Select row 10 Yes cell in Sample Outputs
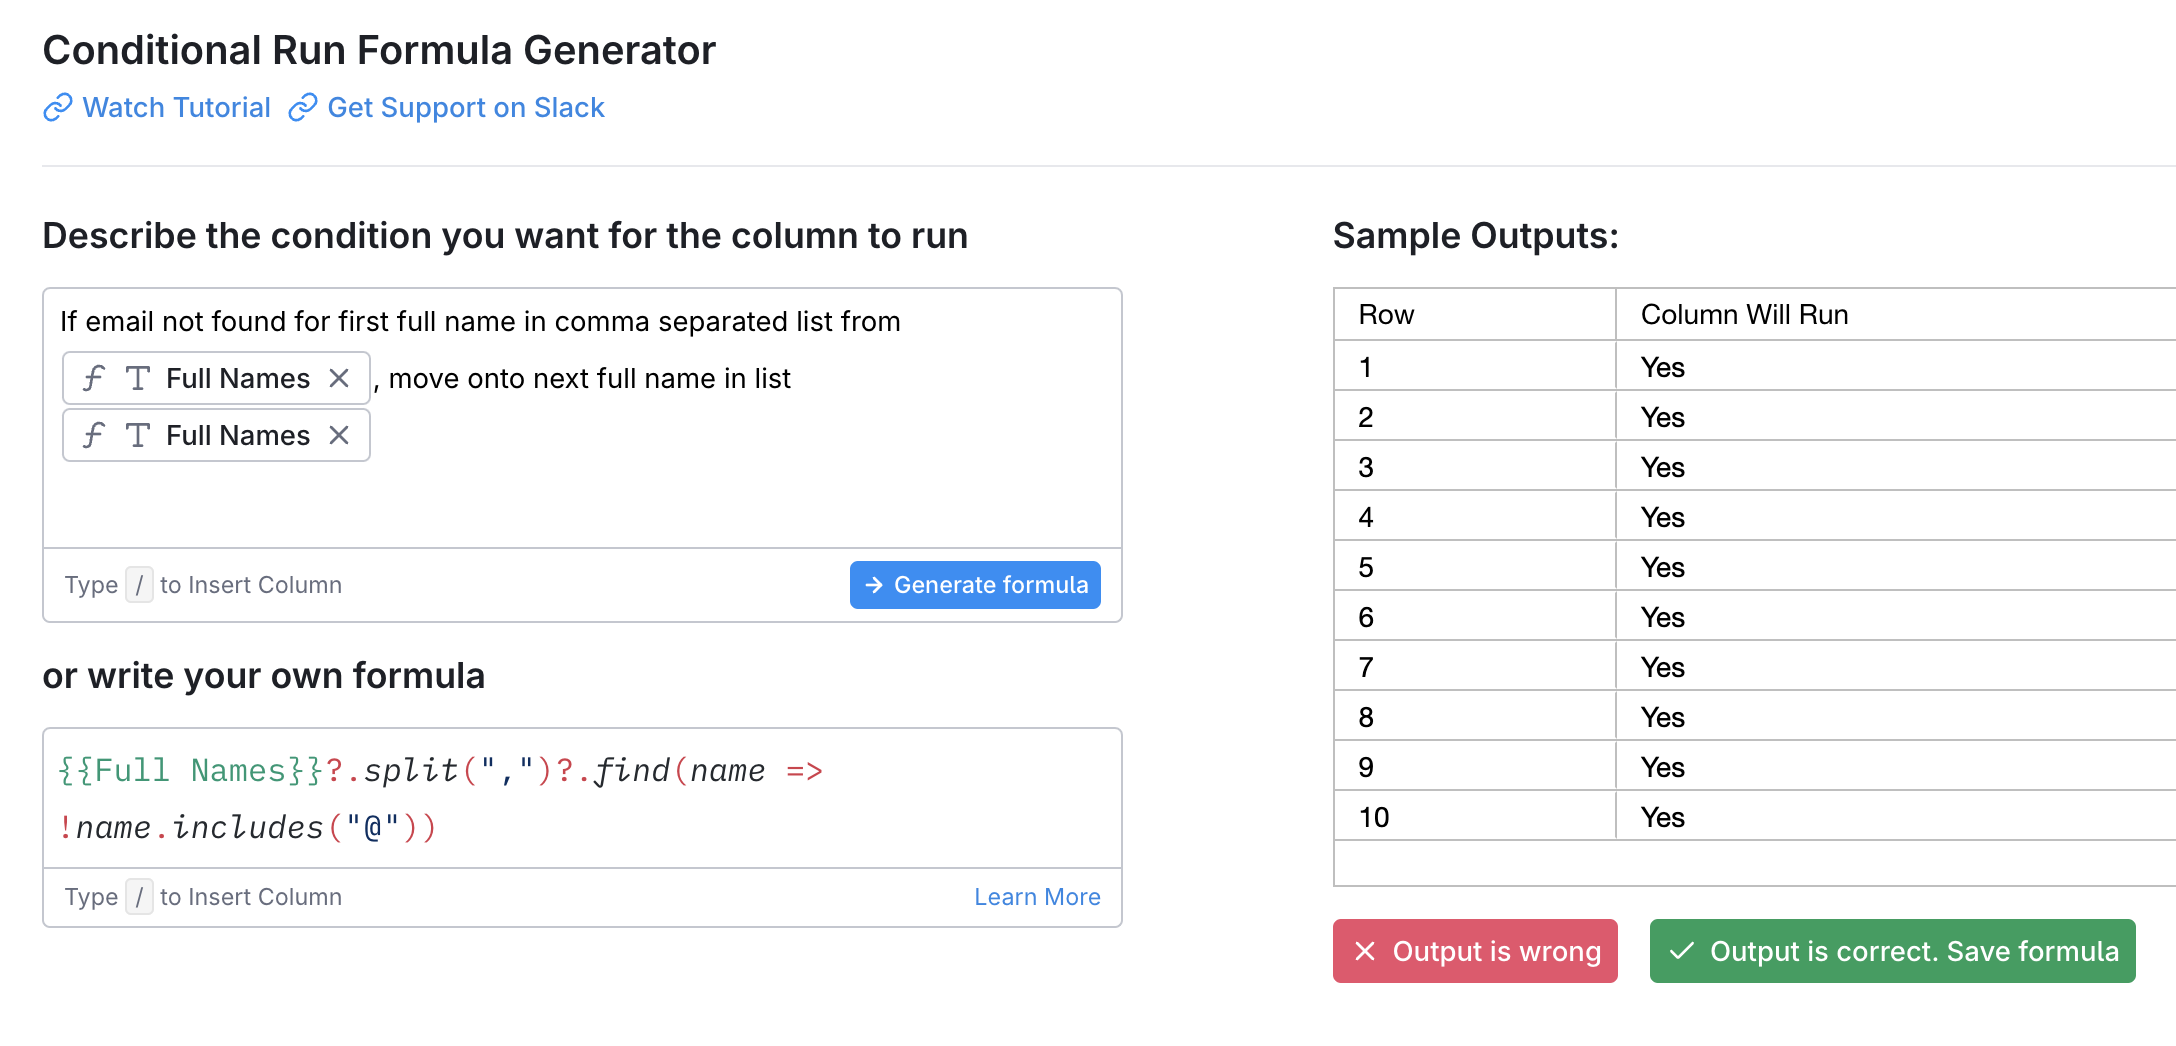Screen dimensions: 2176x1046 pos(1663,817)
